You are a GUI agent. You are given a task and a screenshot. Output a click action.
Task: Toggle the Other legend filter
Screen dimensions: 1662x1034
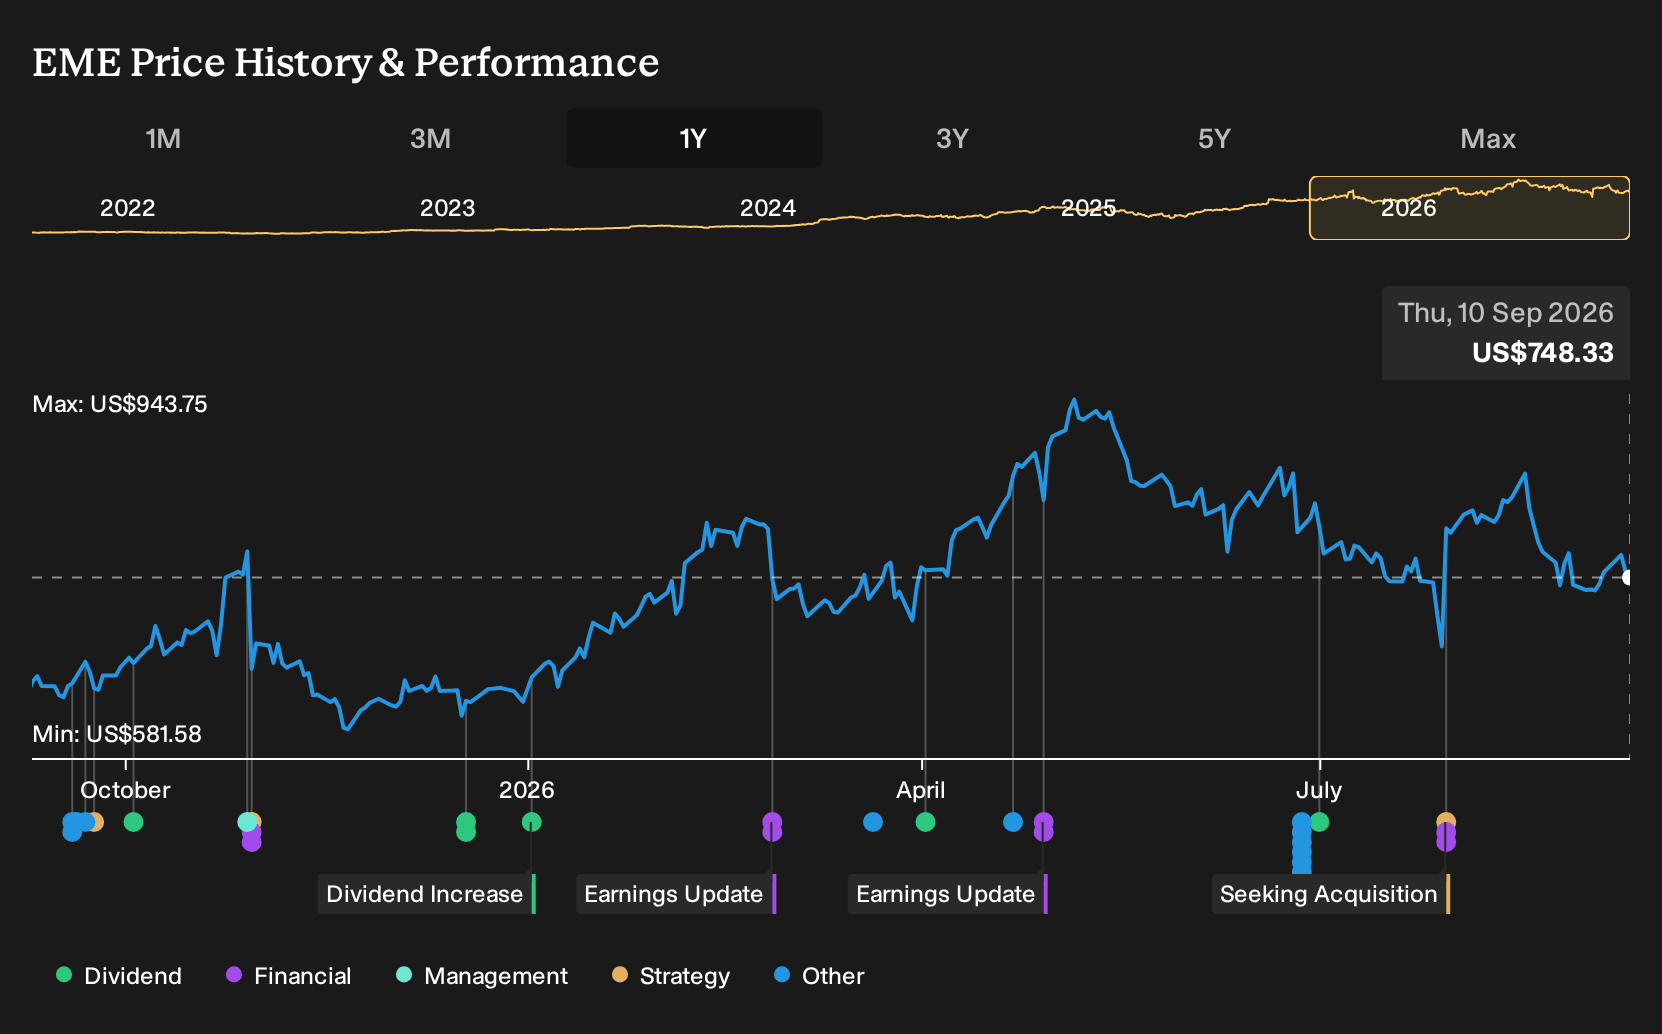[x=819, y=976]
